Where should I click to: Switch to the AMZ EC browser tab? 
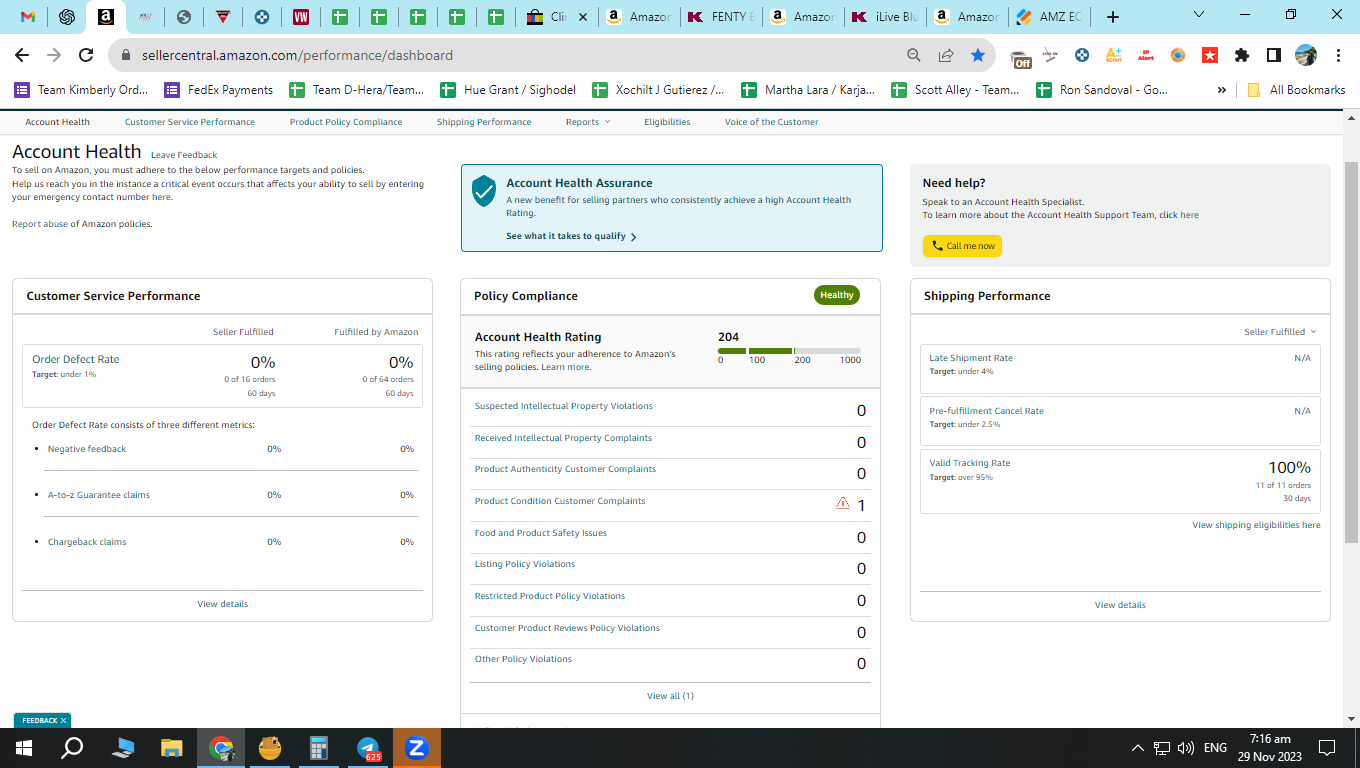tap(1049, 17)
